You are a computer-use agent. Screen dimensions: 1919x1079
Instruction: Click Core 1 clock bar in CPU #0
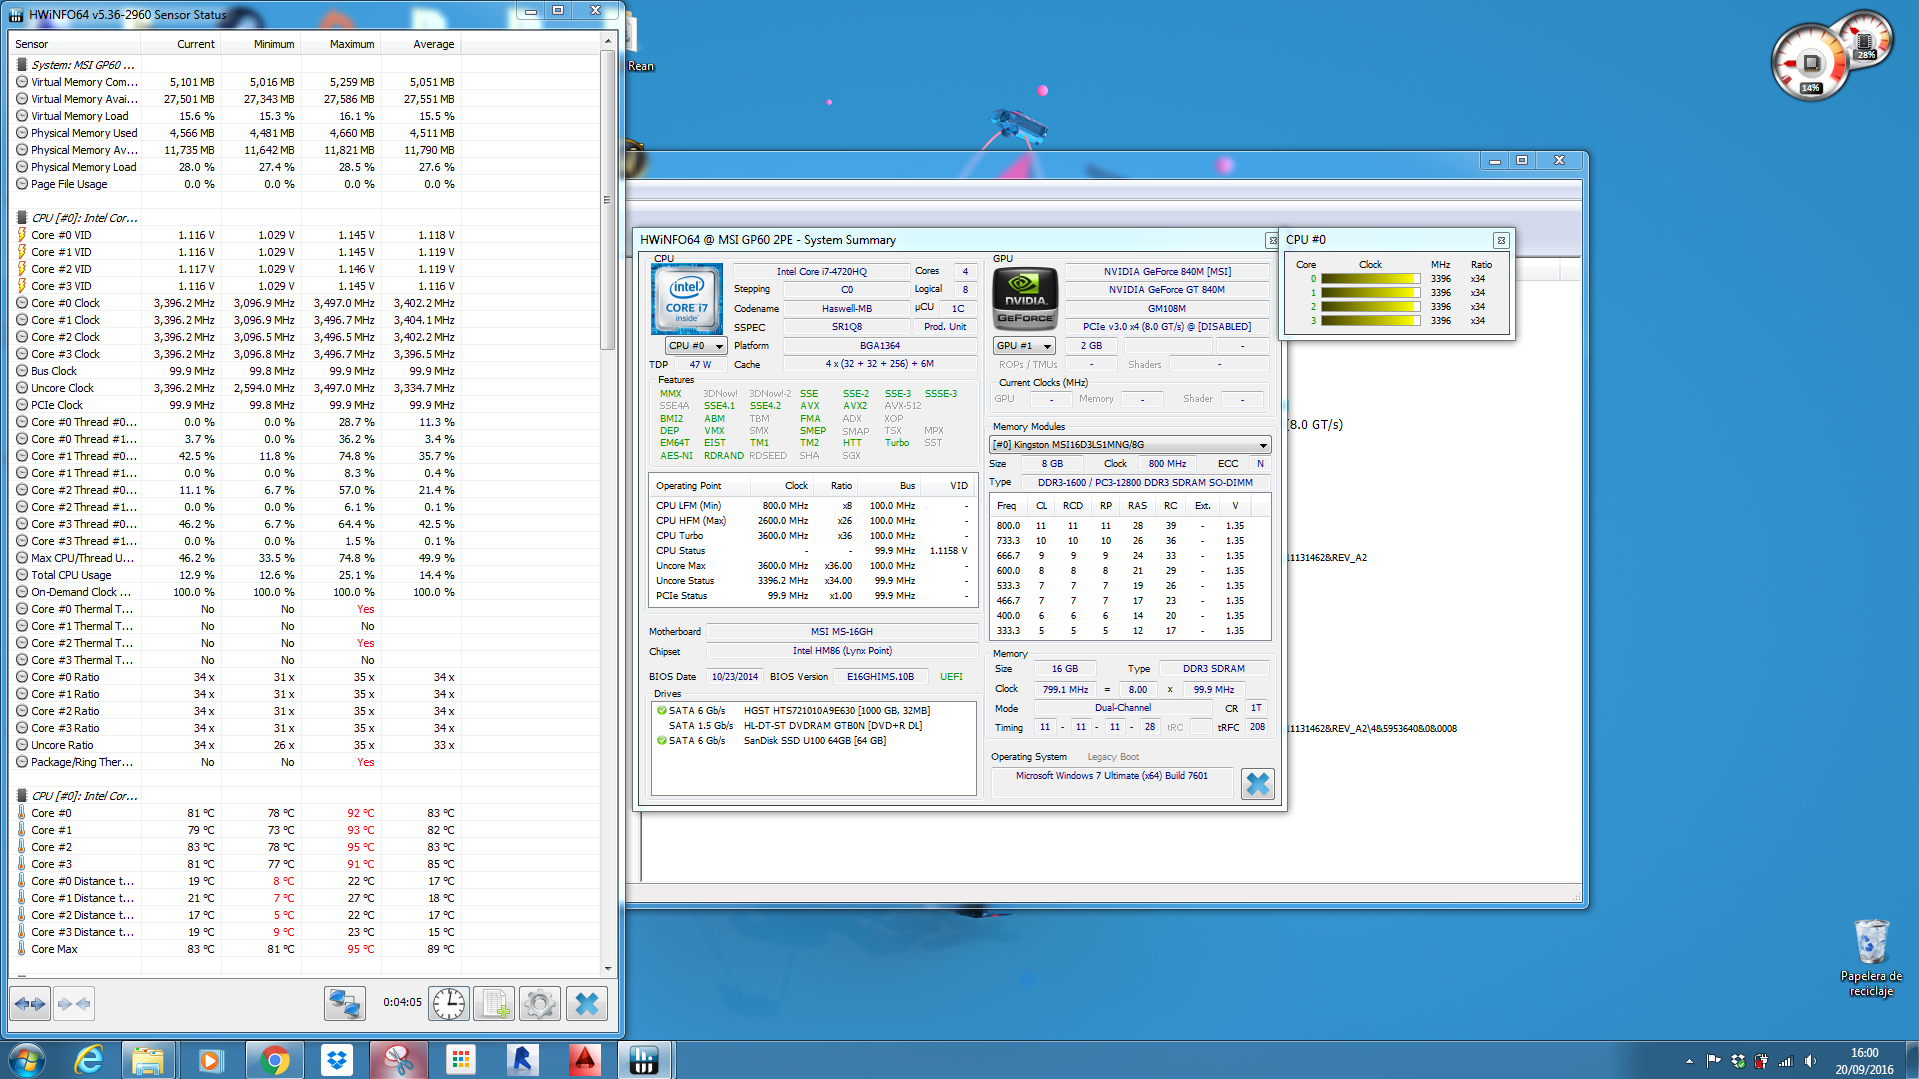pos(1370,293)
